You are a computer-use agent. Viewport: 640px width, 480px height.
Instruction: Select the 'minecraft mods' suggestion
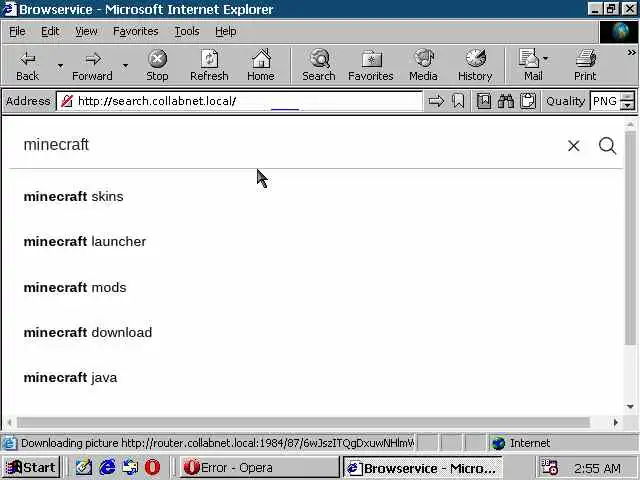coord(75,287)
